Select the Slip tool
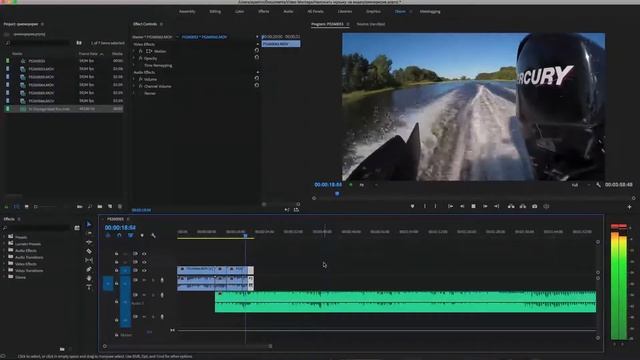 pos(89,260)
